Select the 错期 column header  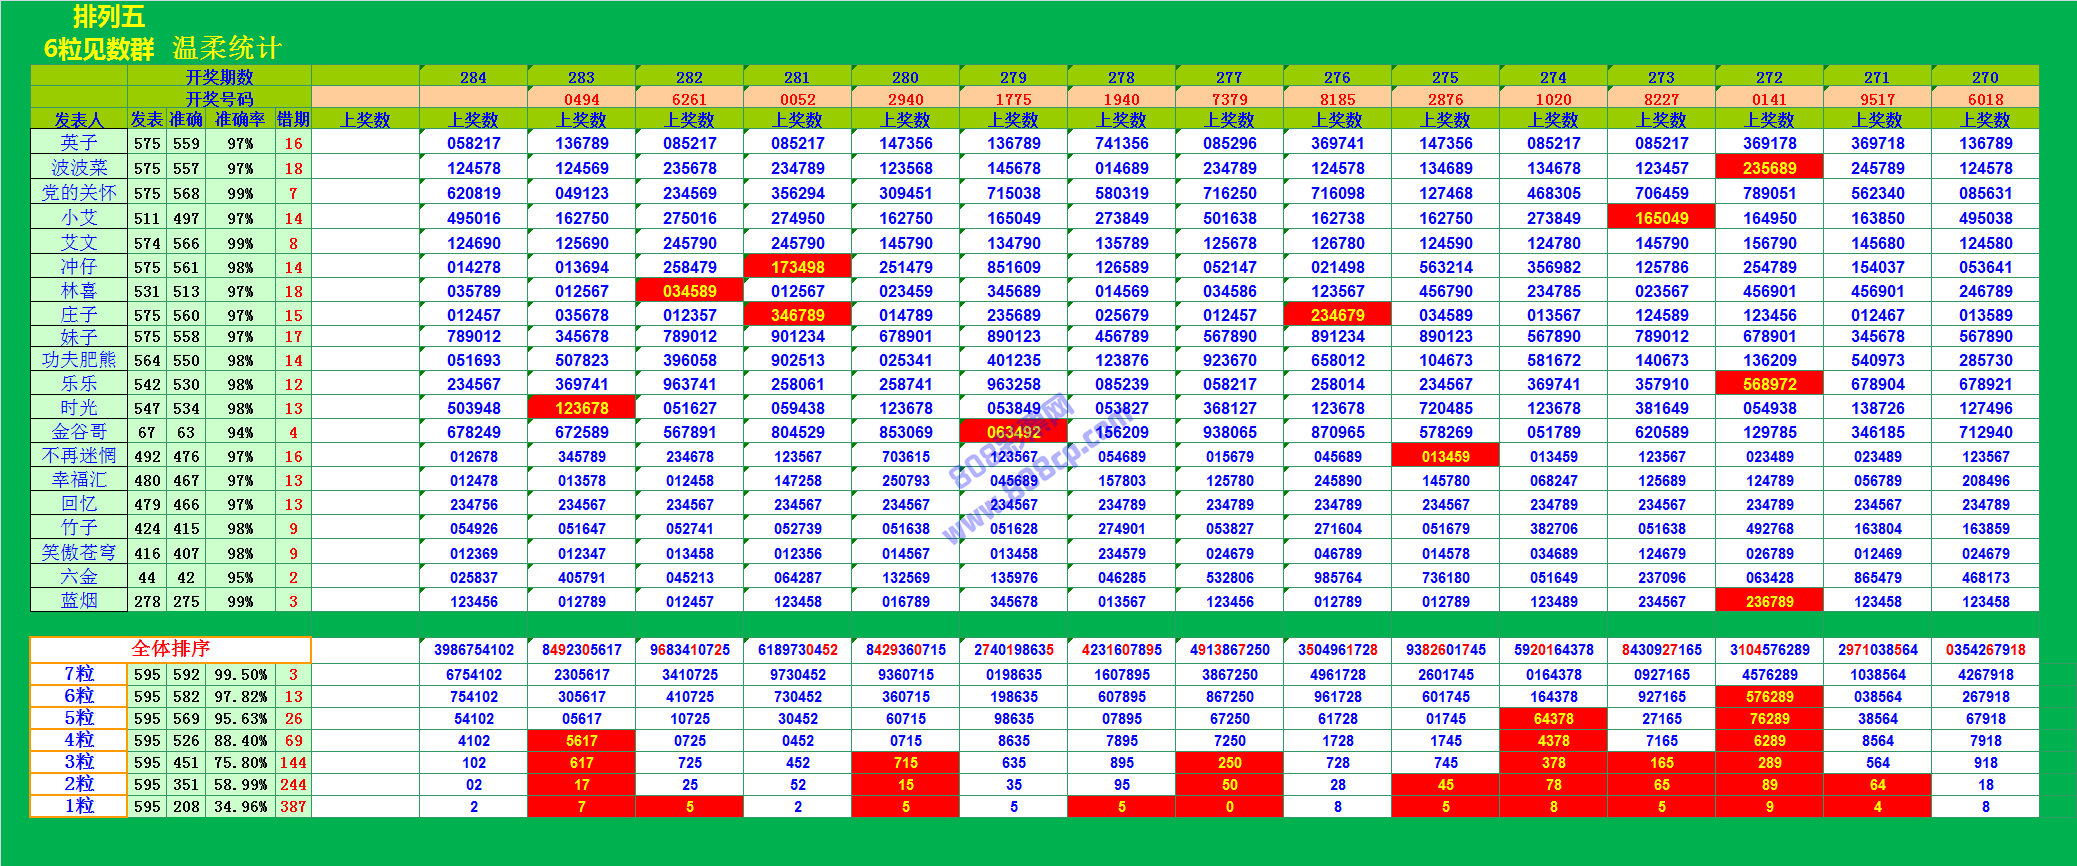click(x=293, y=120)
